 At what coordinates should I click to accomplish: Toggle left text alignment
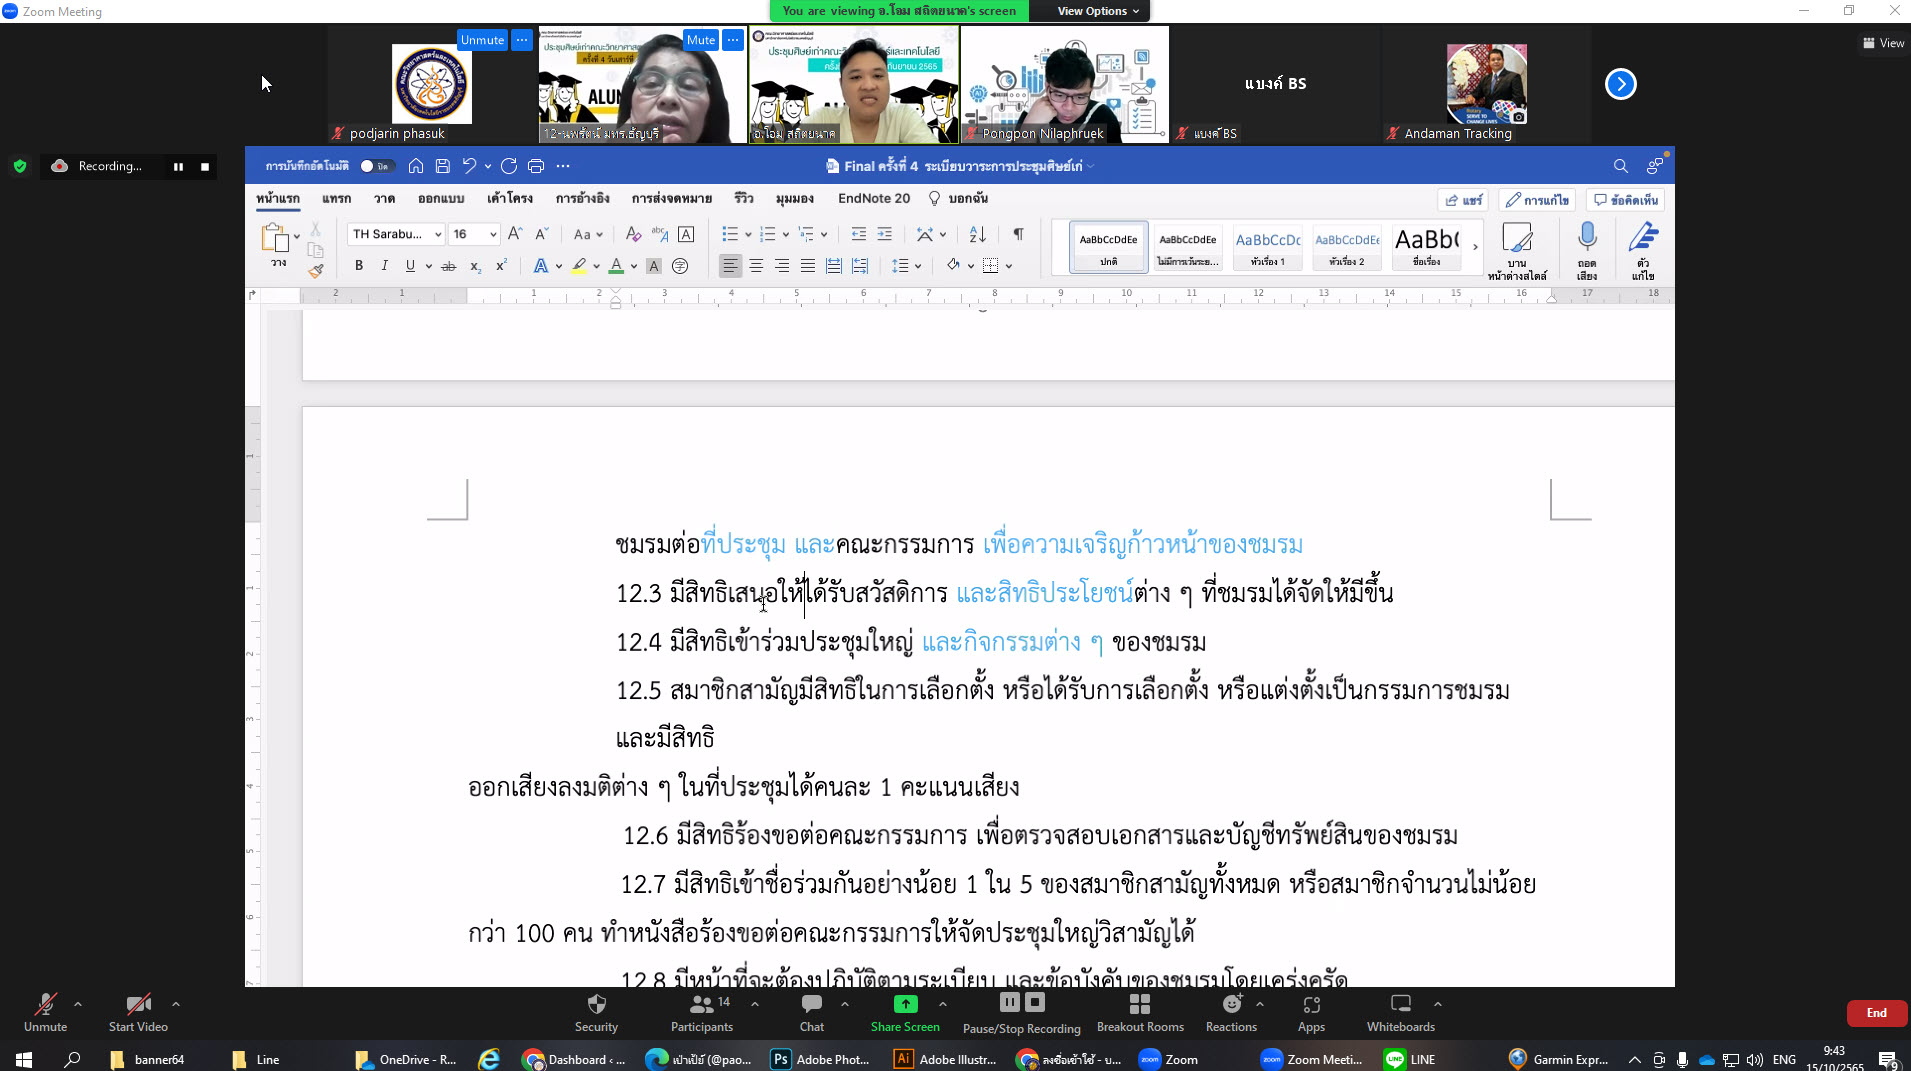730,266
